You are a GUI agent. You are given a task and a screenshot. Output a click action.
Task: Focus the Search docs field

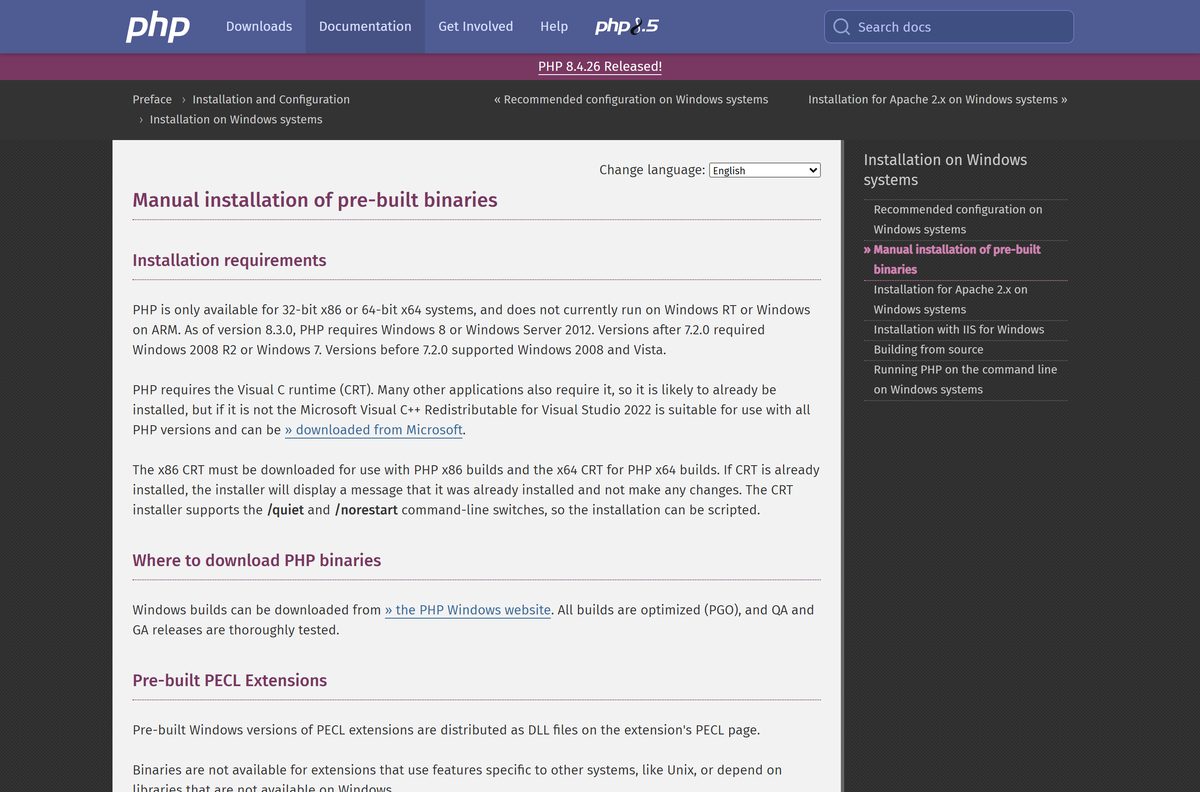click(949, 27)
